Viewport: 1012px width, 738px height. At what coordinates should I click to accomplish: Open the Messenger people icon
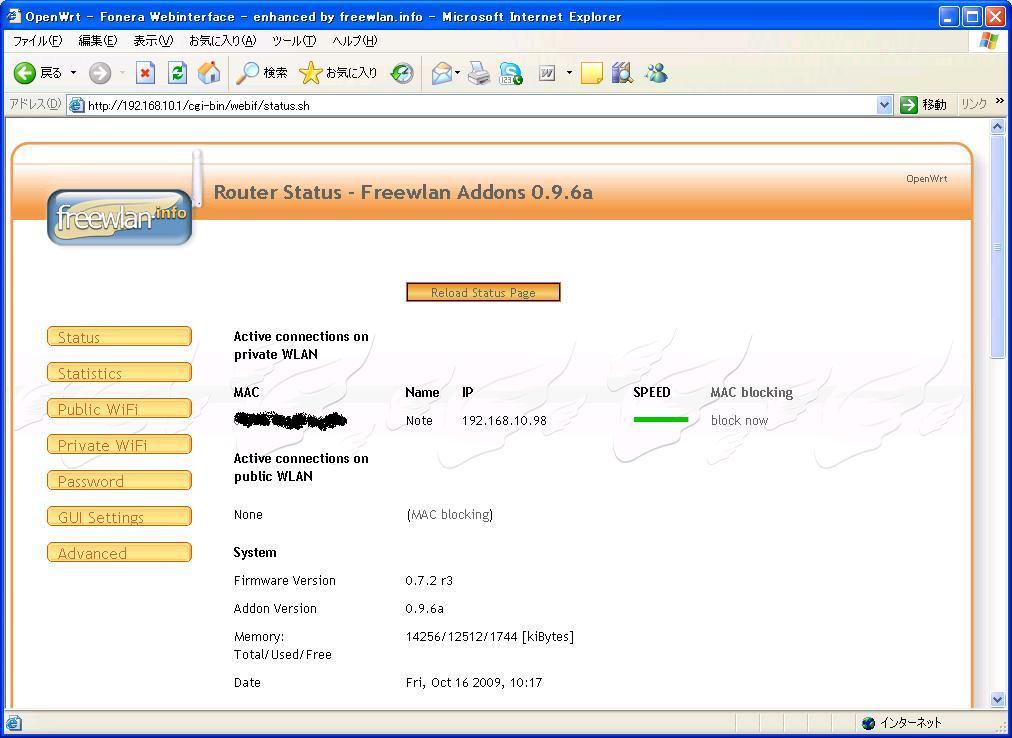656,73
